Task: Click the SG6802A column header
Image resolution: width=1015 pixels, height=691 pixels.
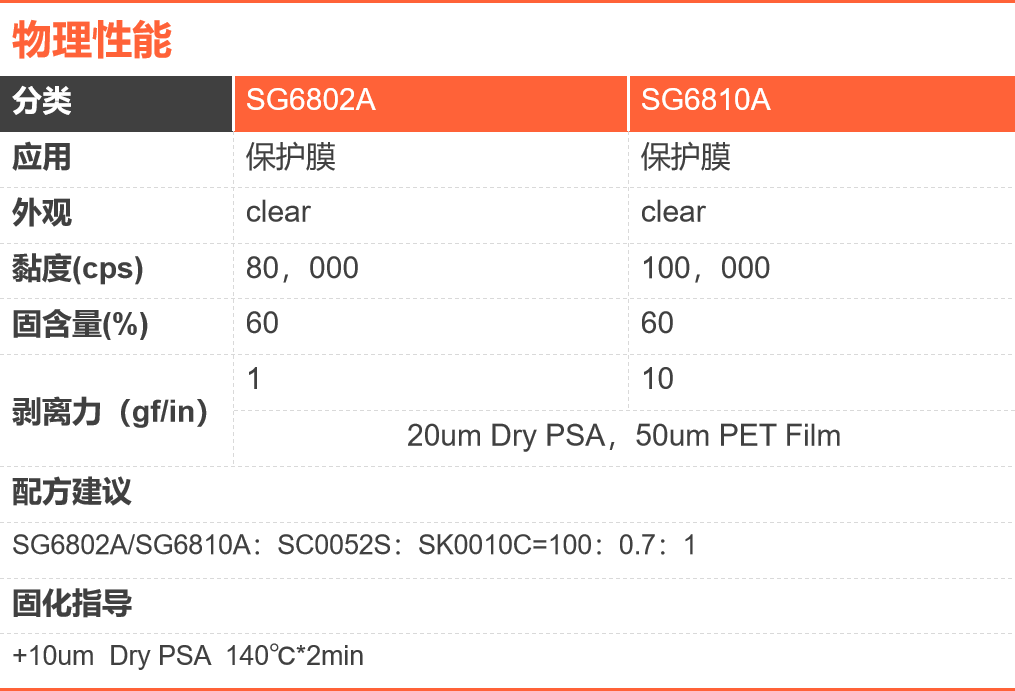Action: [311, 101]
